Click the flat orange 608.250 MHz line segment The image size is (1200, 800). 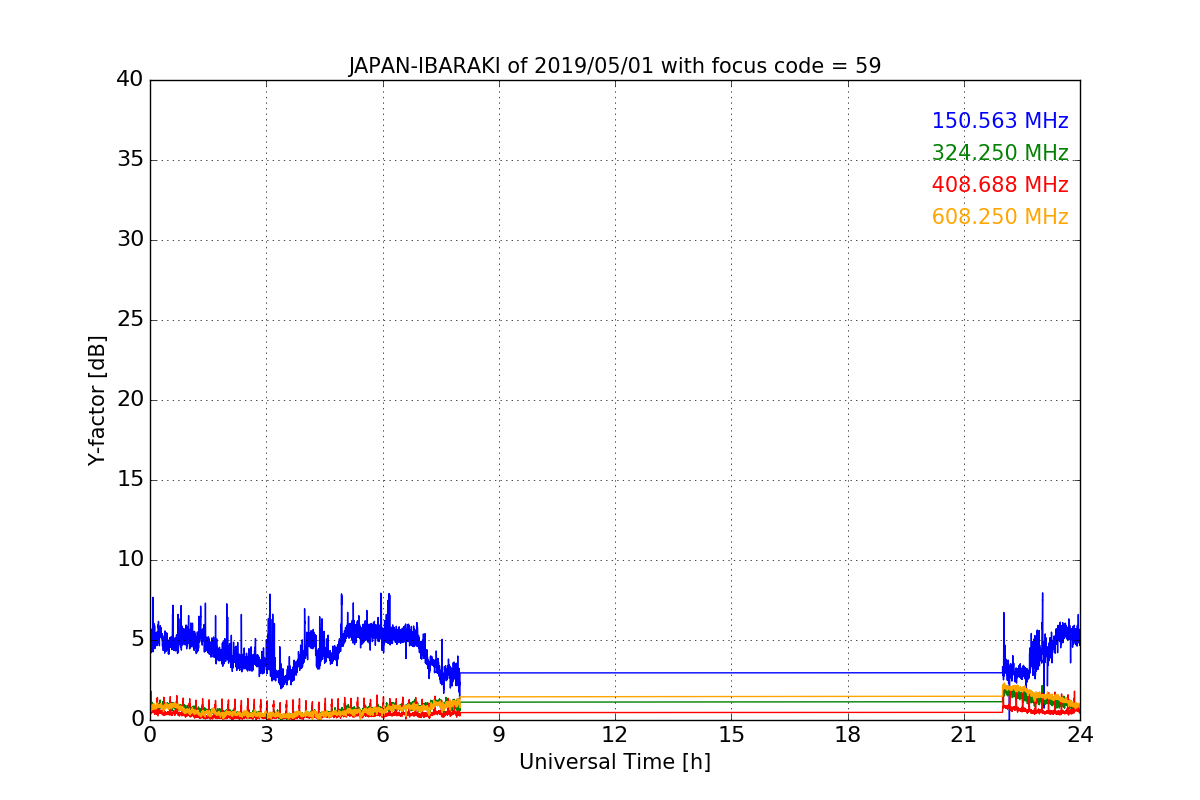[x=731, y=697]
